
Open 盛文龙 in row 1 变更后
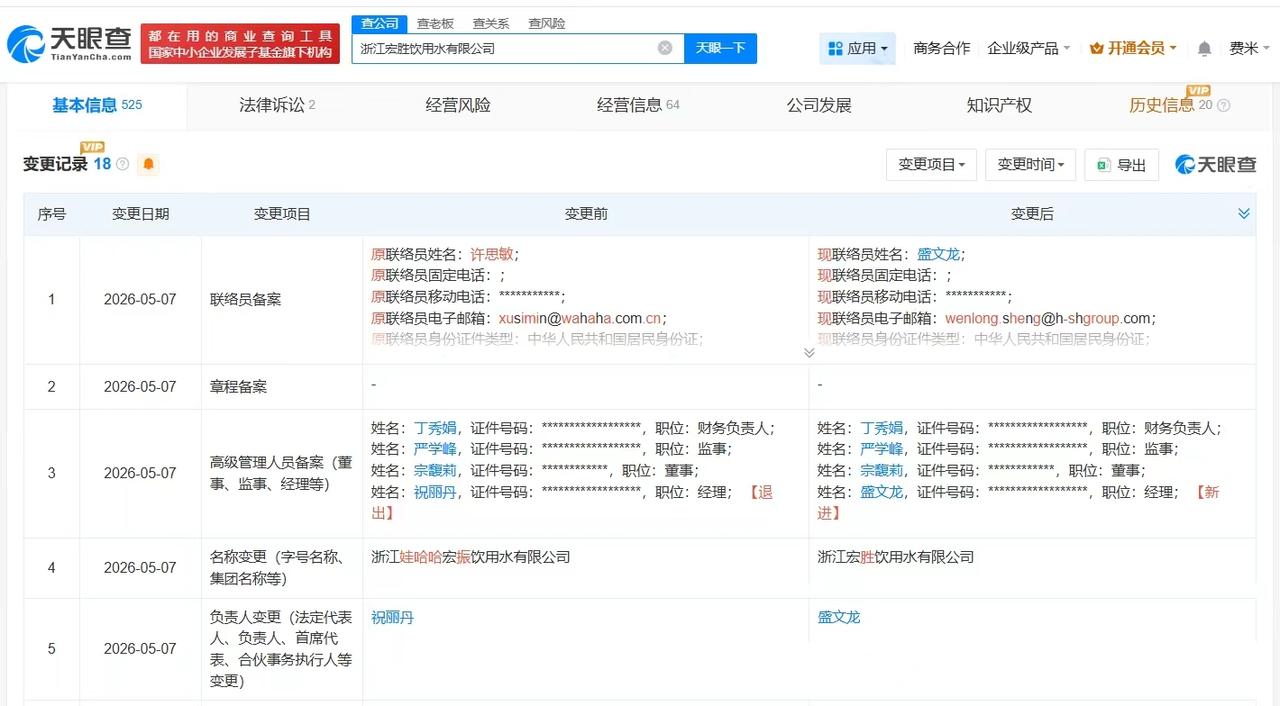938,254
